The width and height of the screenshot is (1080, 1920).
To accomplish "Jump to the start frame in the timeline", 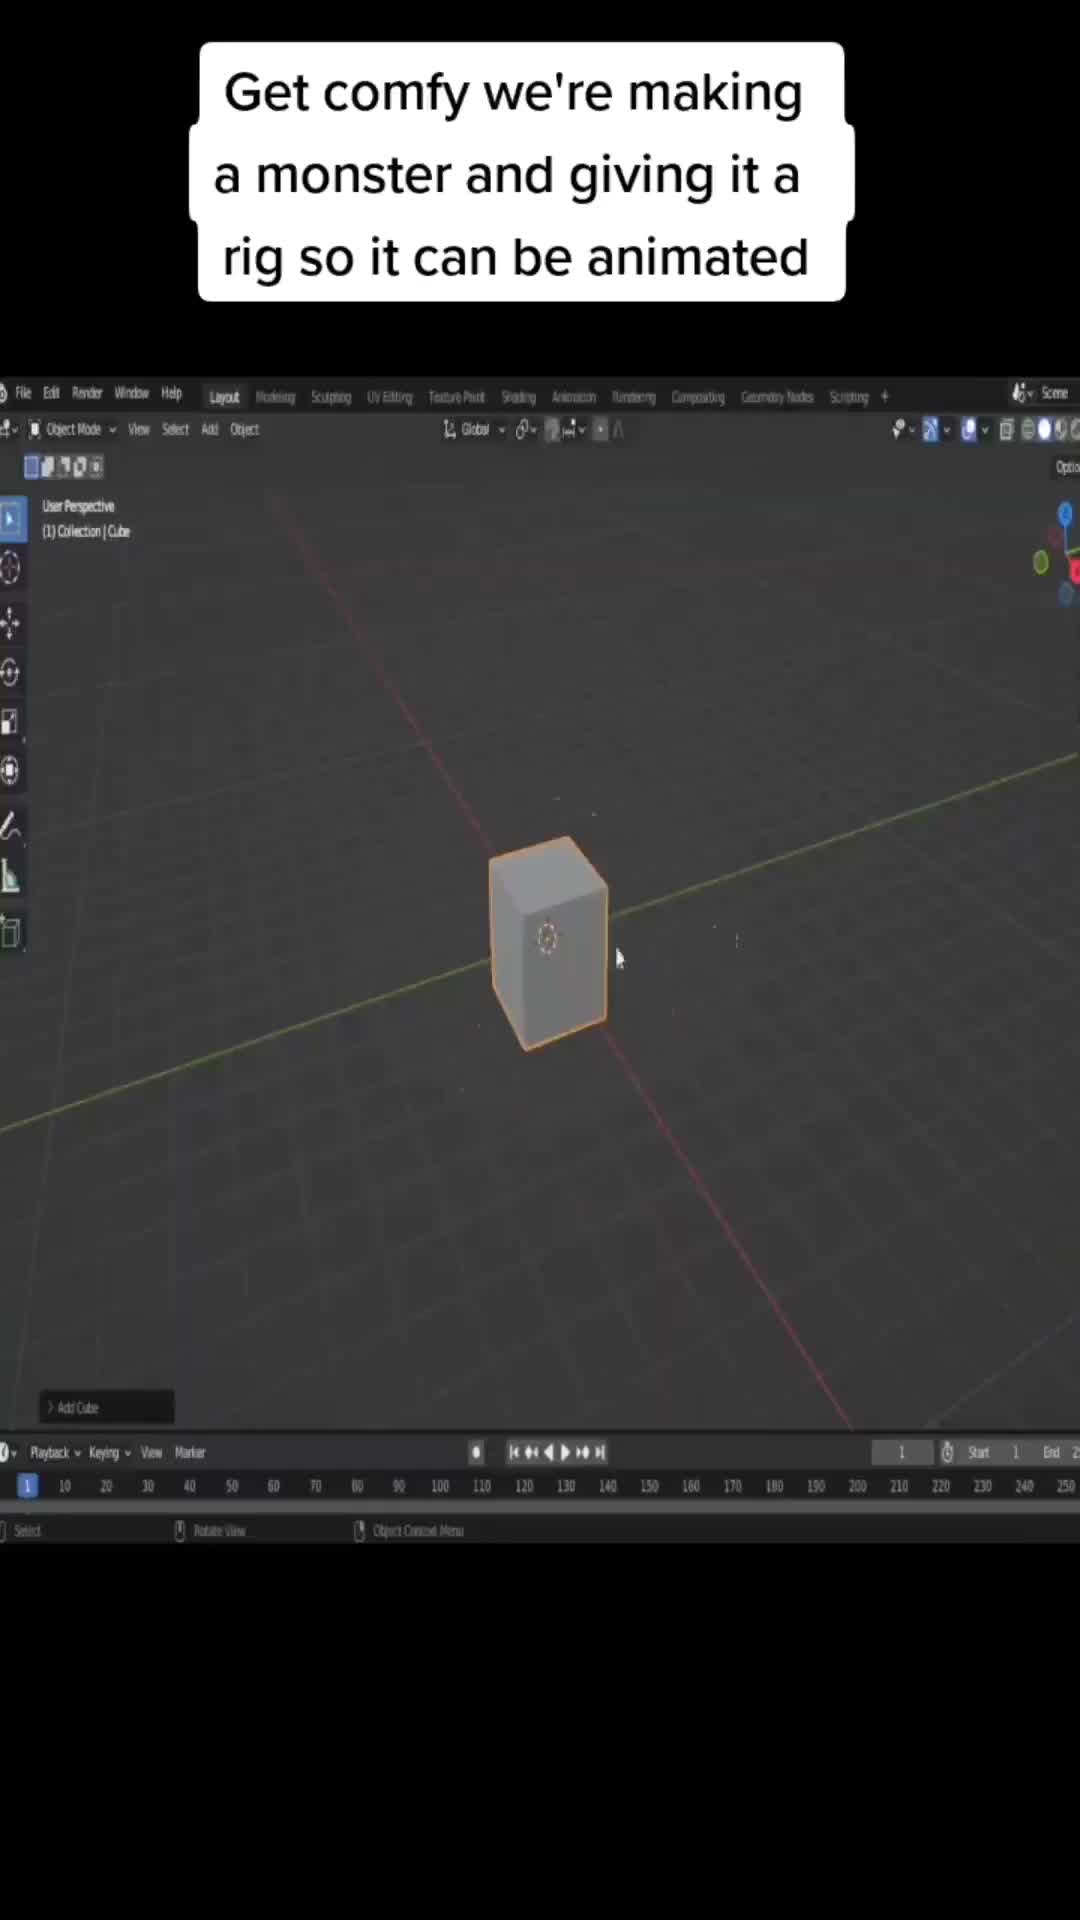I will [514, 1452].
